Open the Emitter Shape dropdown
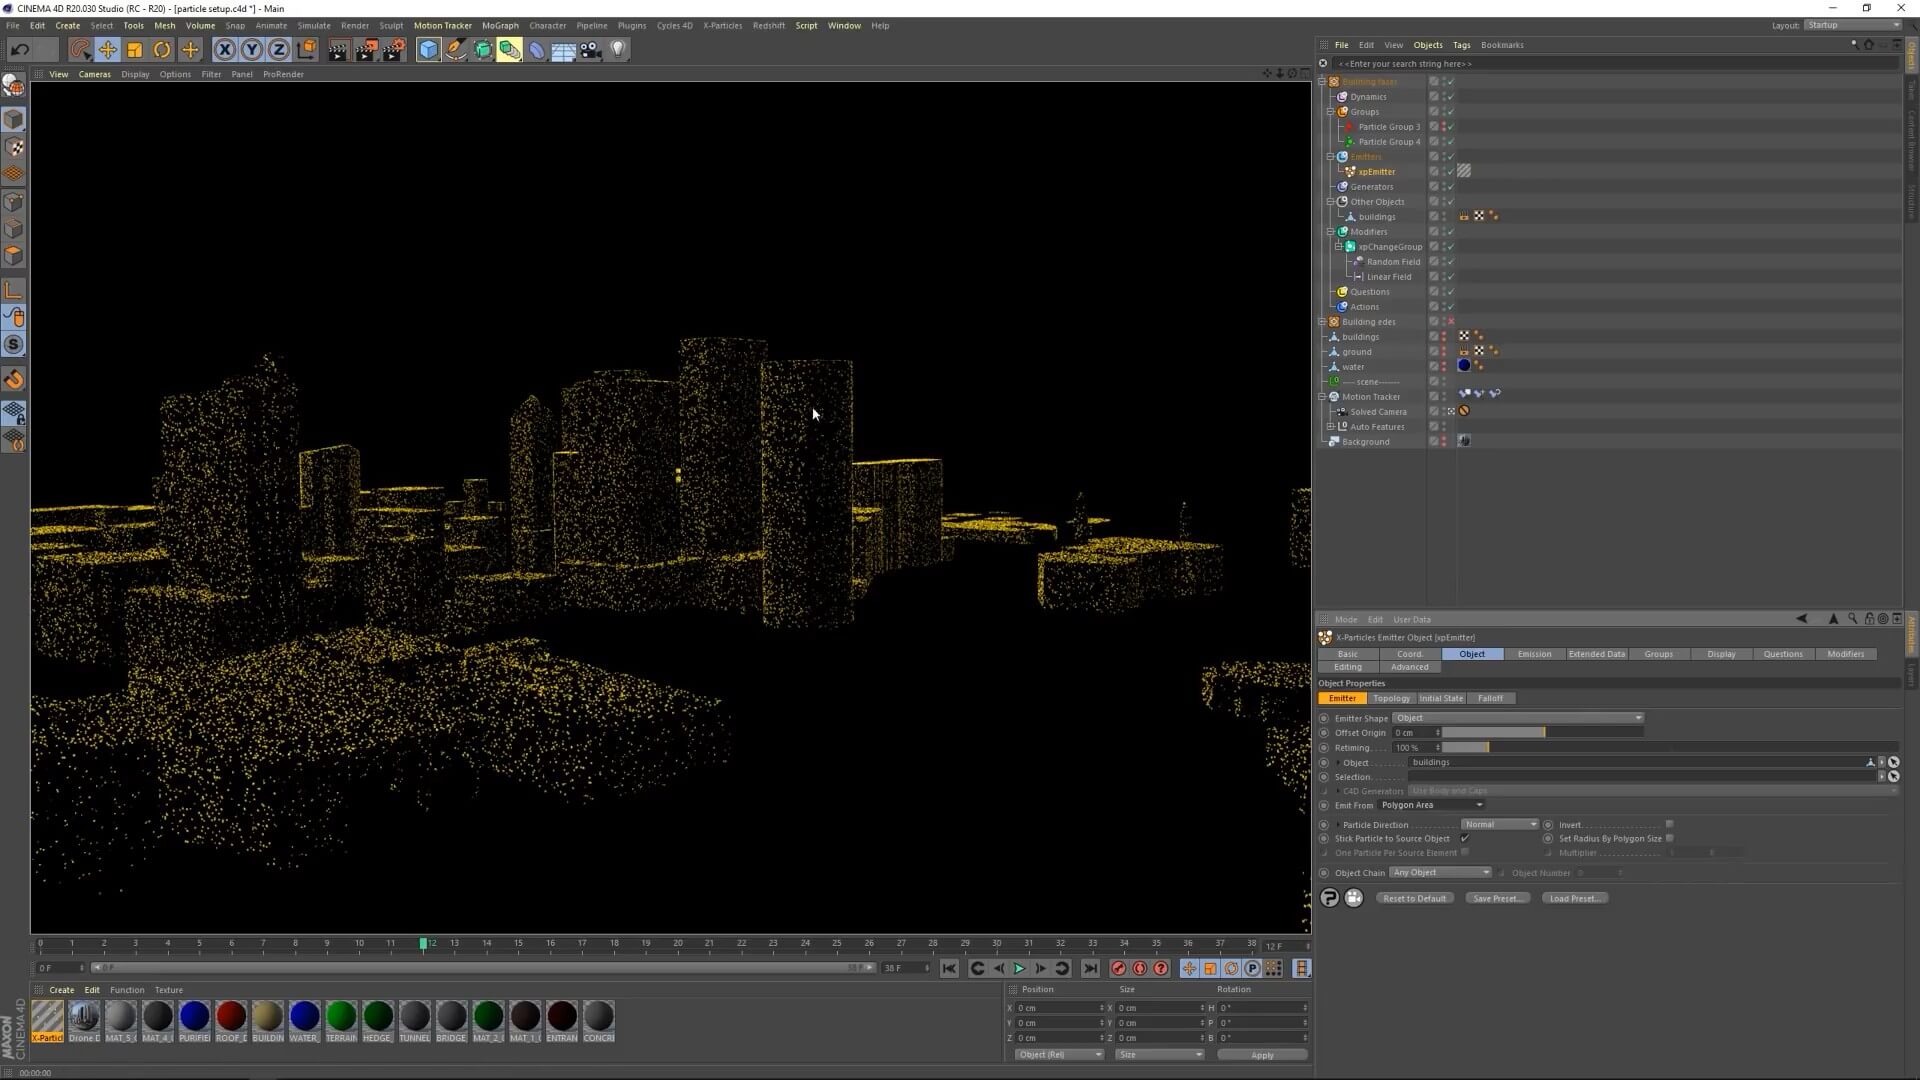Viewport: 1920px width, 1080px height. coord(1517,718)
